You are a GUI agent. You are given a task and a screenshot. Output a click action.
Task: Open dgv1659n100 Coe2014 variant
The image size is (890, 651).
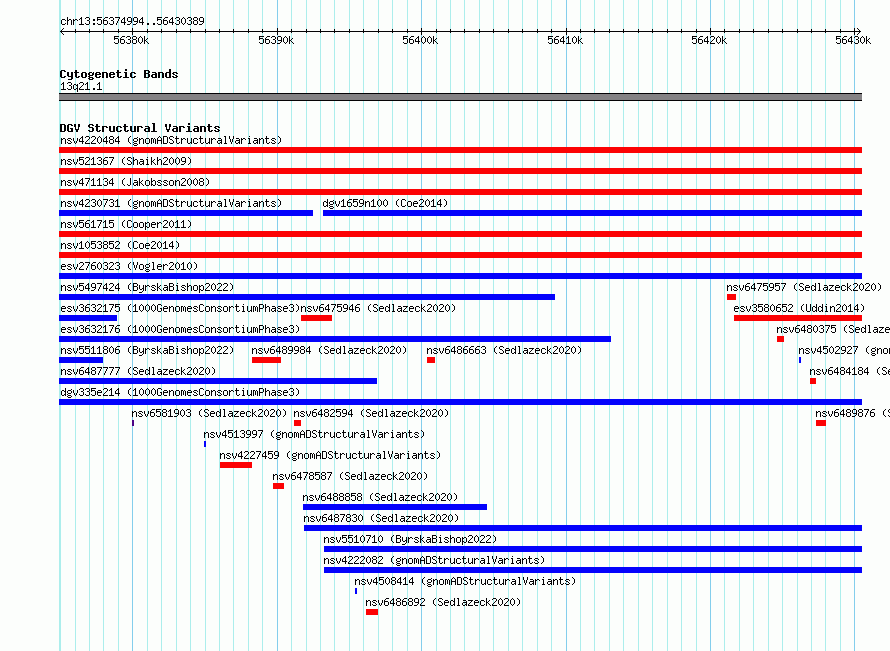click(385, 203)
